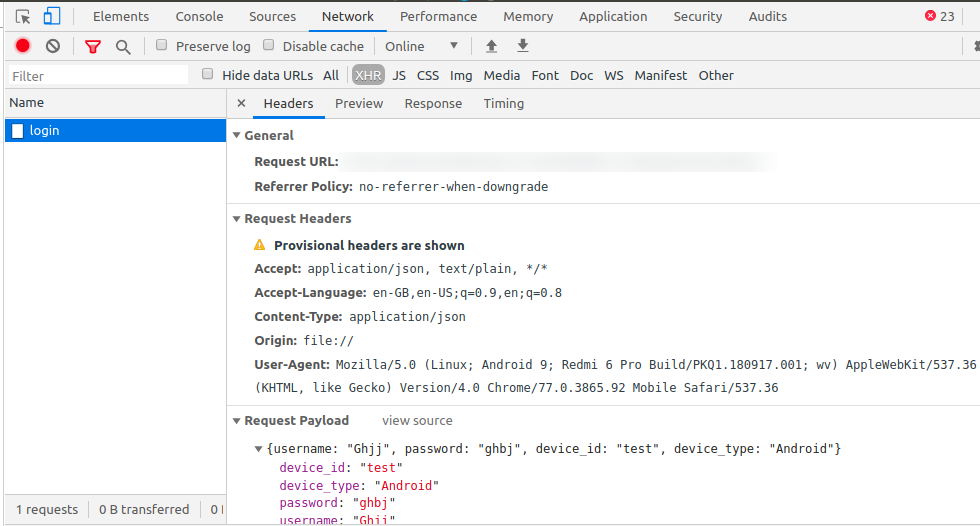Open the Security panel
The width and height of the screenshot is (980, 526).
click(x=698, y=16)
